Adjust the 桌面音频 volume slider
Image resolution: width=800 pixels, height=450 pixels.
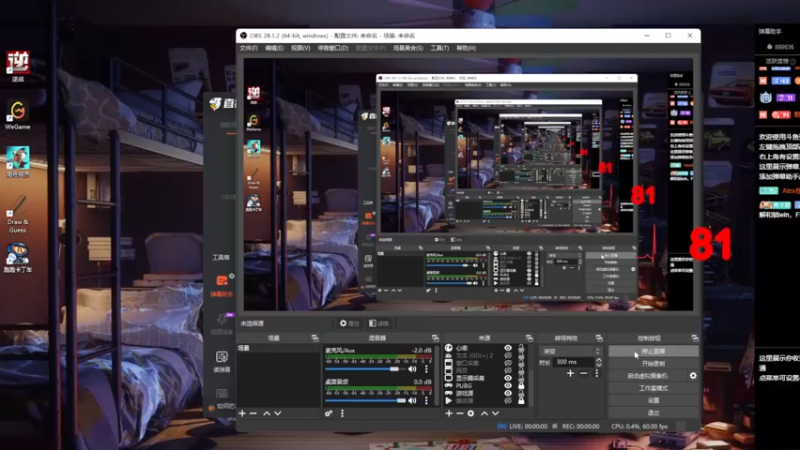coord(365,401)
